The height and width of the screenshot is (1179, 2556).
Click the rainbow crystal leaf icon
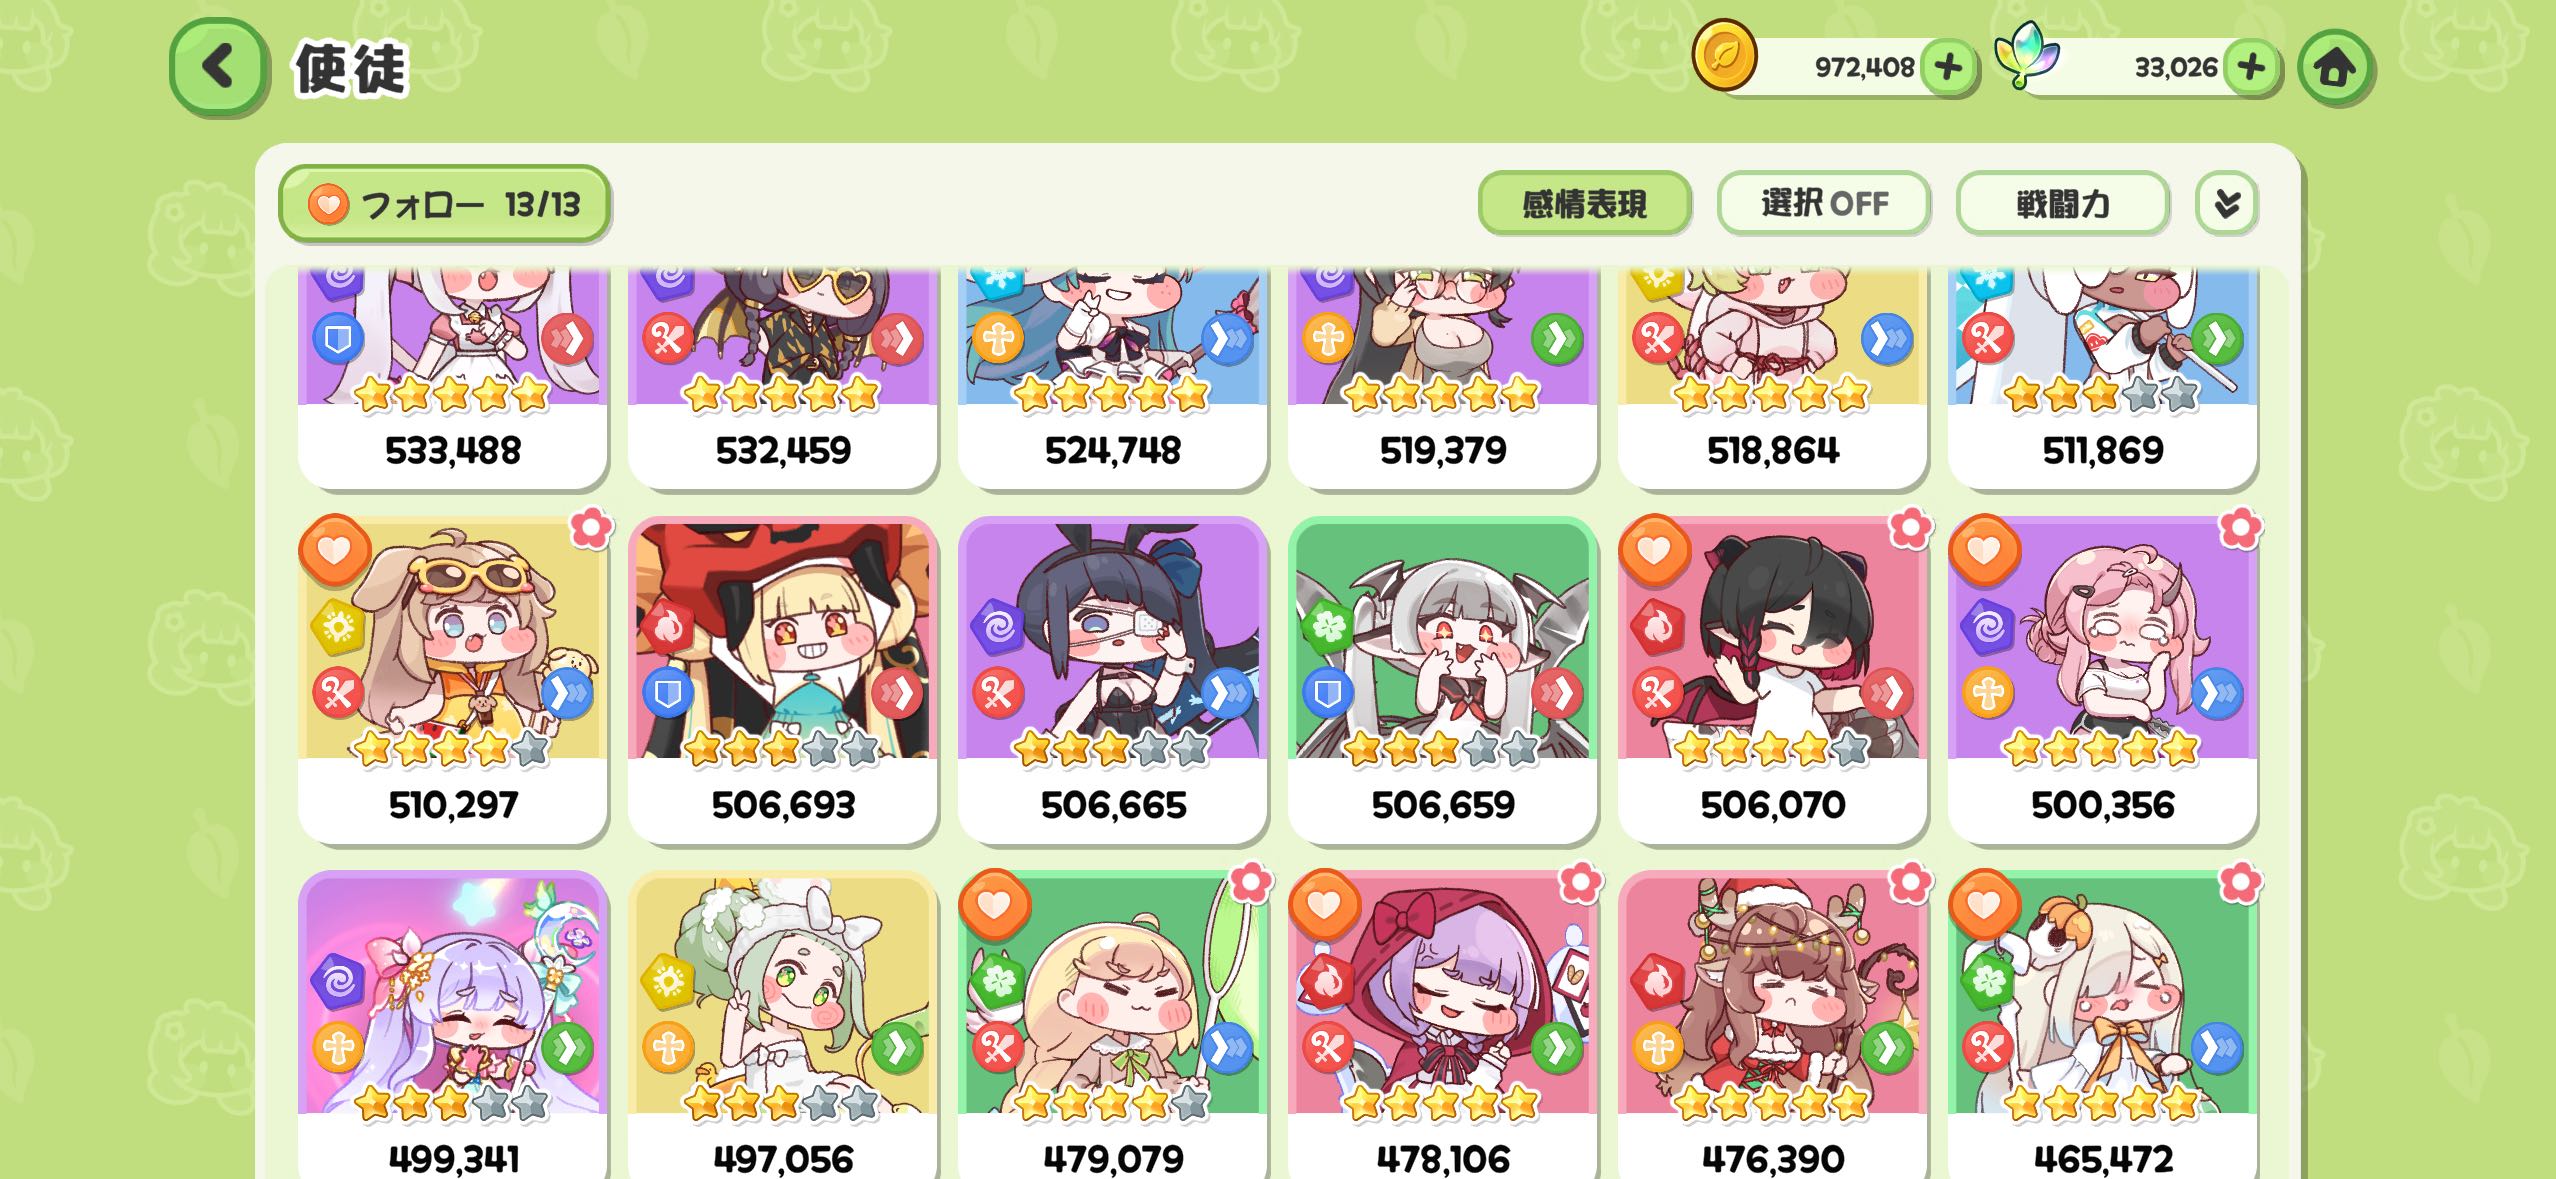pyautogui.click(x=2026, y=55)
